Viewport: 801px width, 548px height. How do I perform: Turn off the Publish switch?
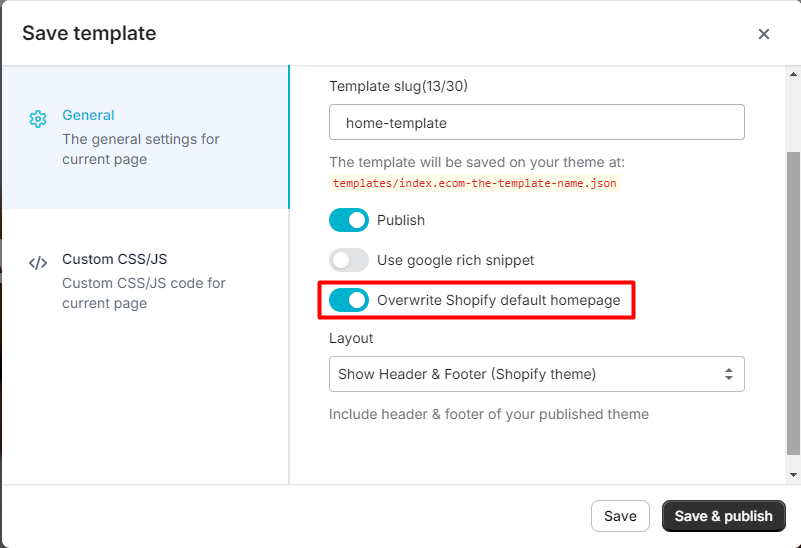[x=349, y=220]
